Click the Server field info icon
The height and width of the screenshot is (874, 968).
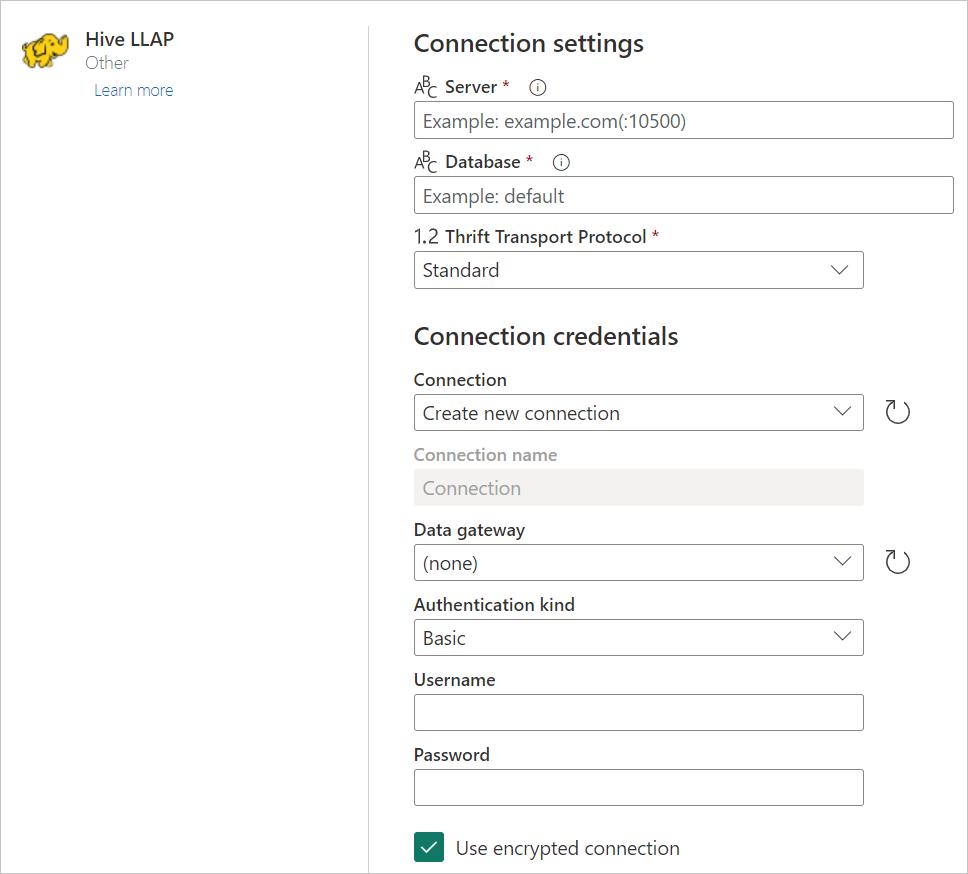pyautogui.click(x=537, y=88)
